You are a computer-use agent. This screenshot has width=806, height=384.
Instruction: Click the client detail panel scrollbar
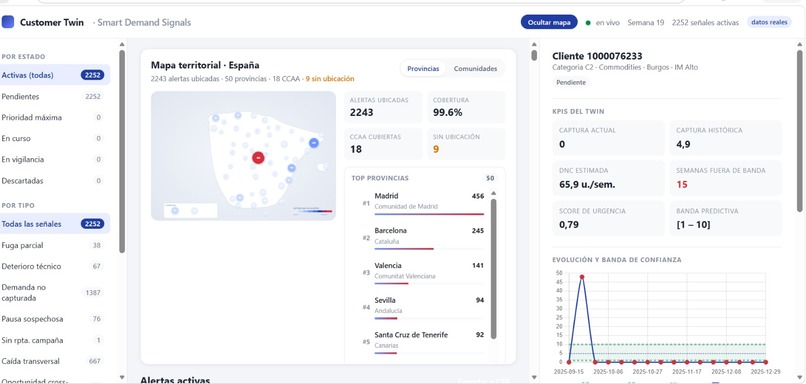click(799, 131)
